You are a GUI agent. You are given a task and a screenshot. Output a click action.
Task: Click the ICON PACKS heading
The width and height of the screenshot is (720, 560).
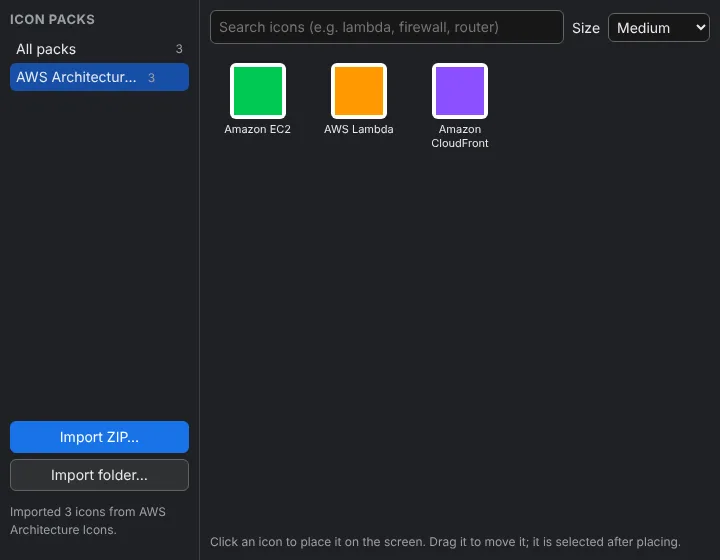[x=52, y=19]
